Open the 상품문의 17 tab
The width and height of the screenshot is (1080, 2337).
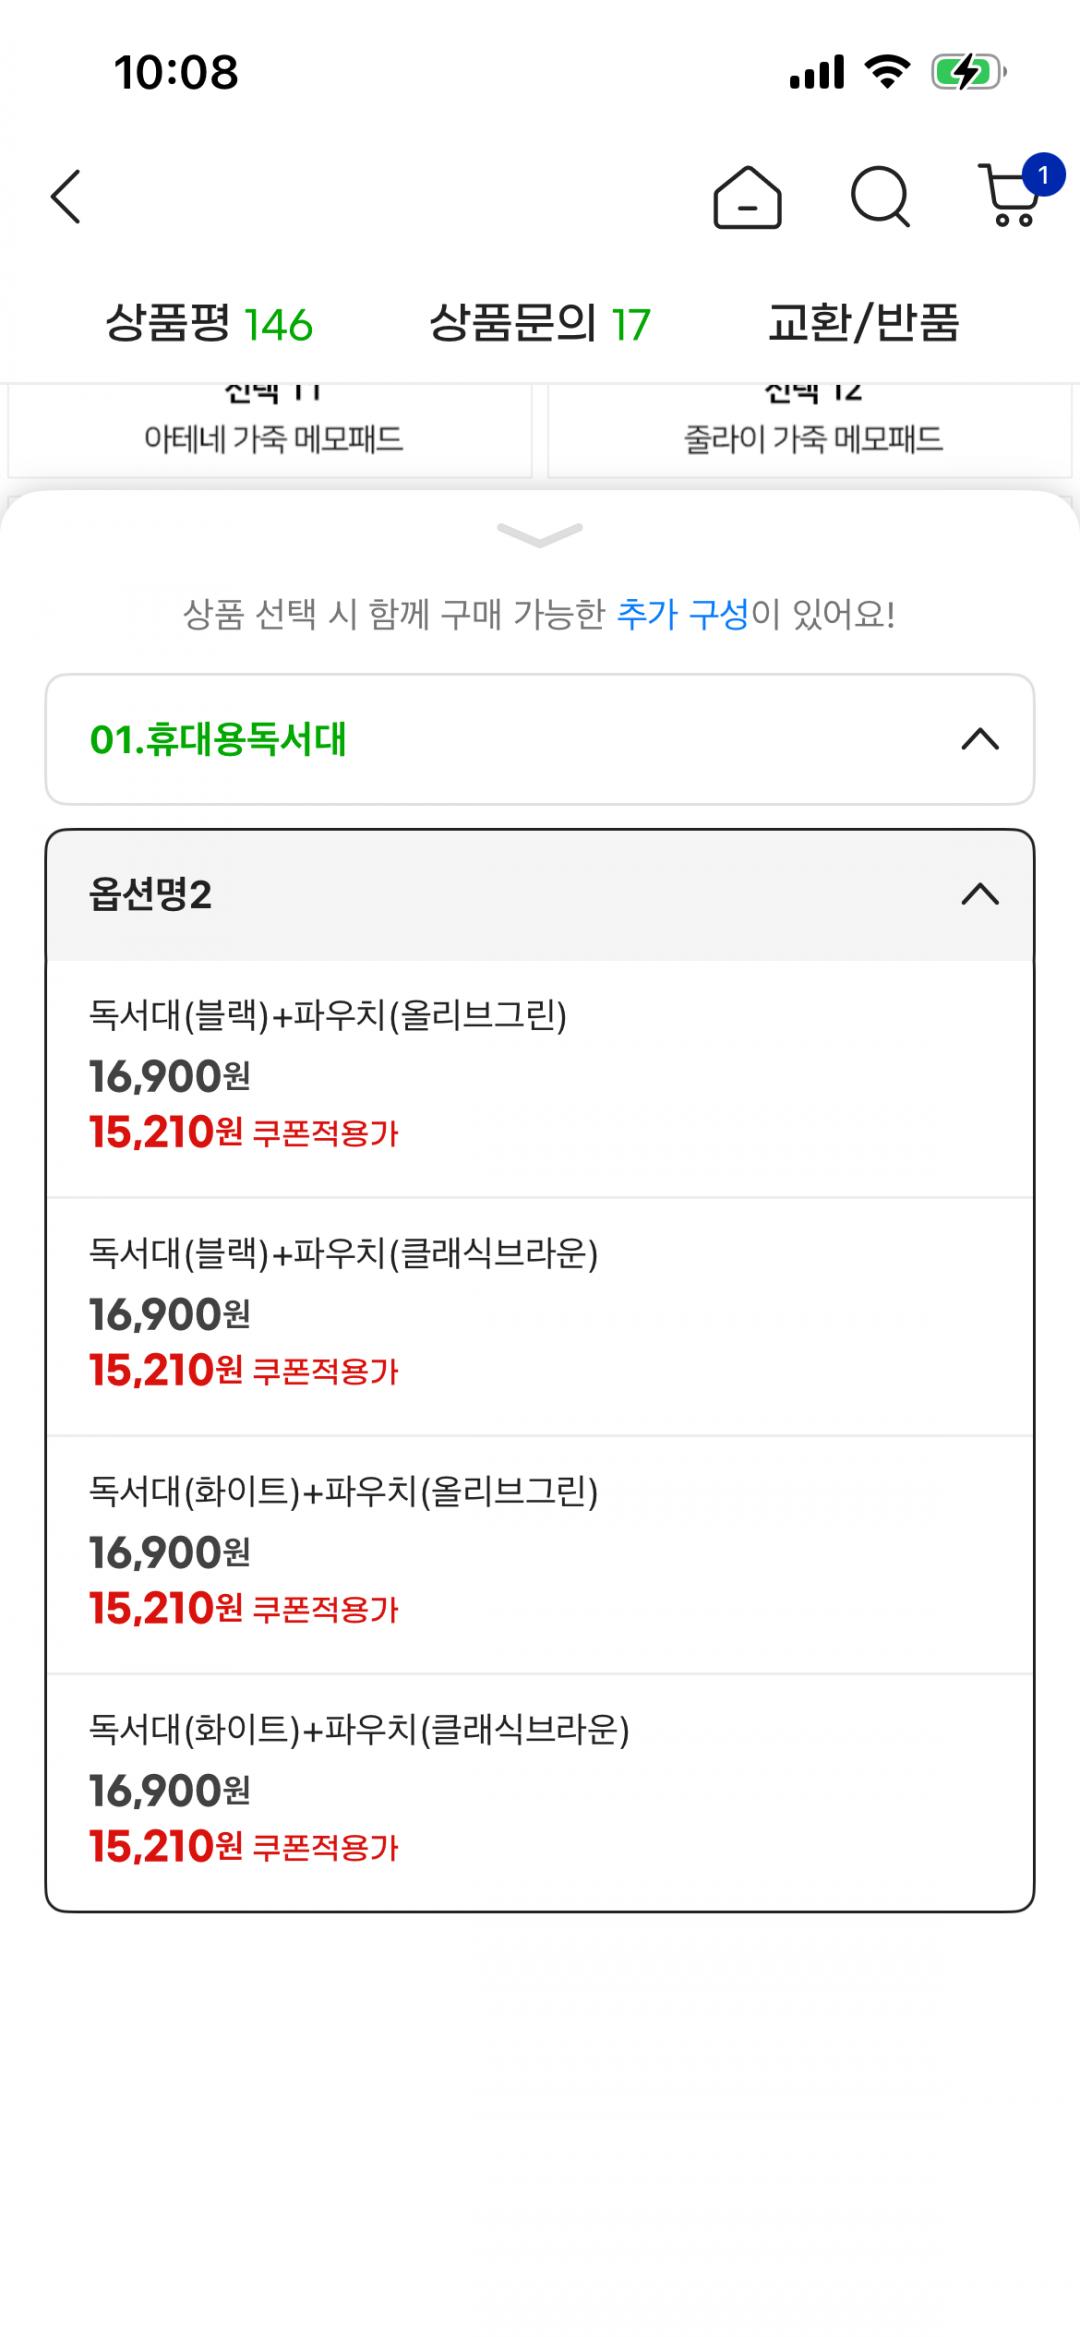tap(540, 324)
